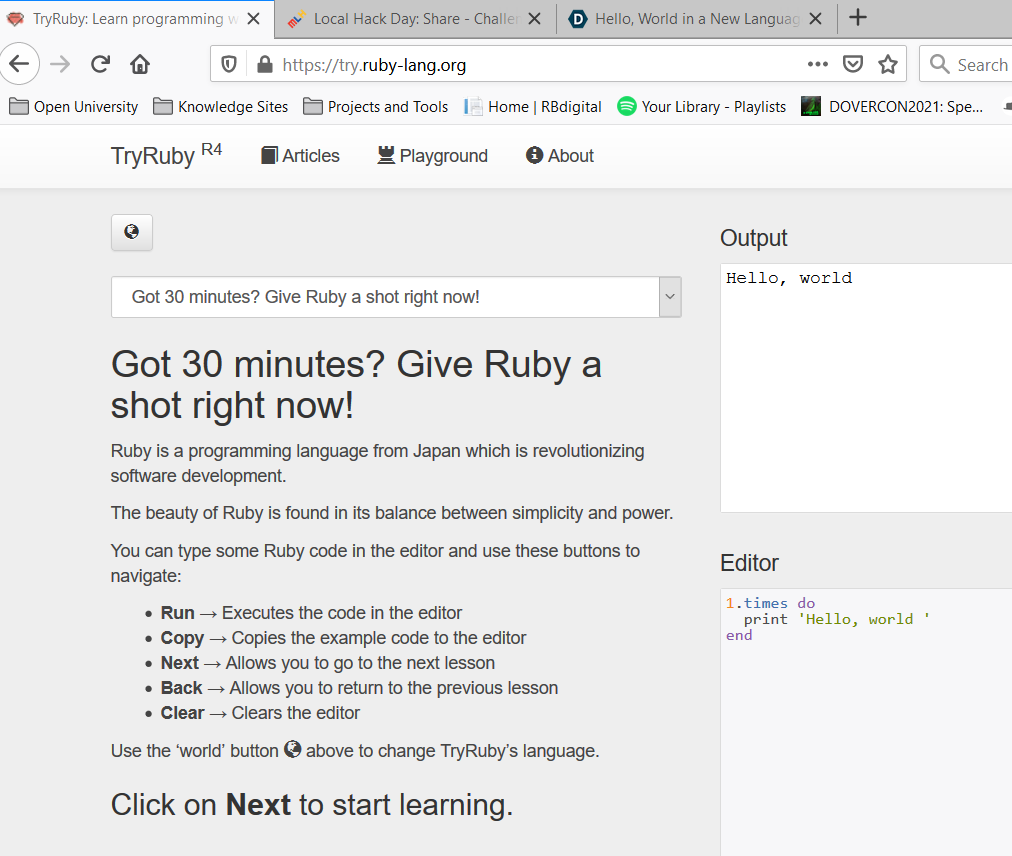
Task: Open the About page
Action: [560, 156]
